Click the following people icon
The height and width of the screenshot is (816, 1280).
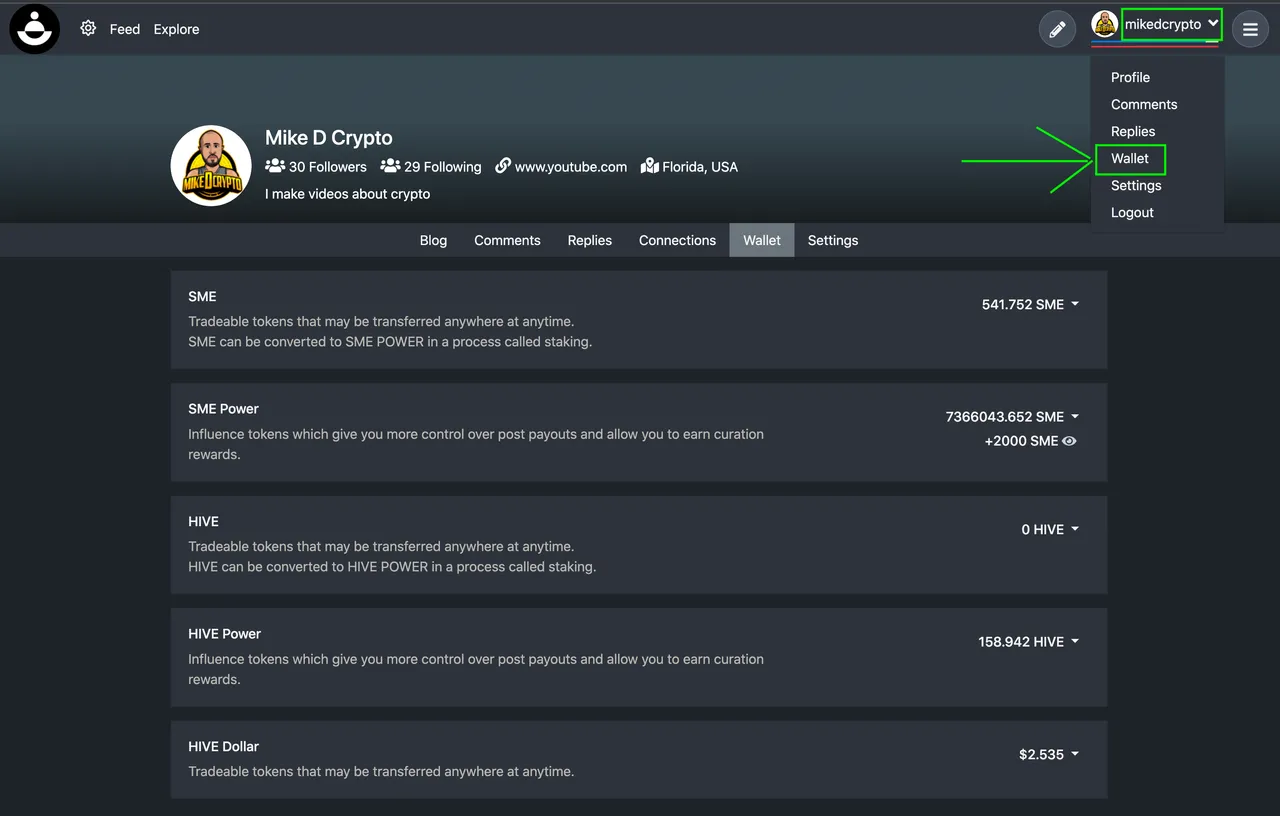click(x=390, y=165)
